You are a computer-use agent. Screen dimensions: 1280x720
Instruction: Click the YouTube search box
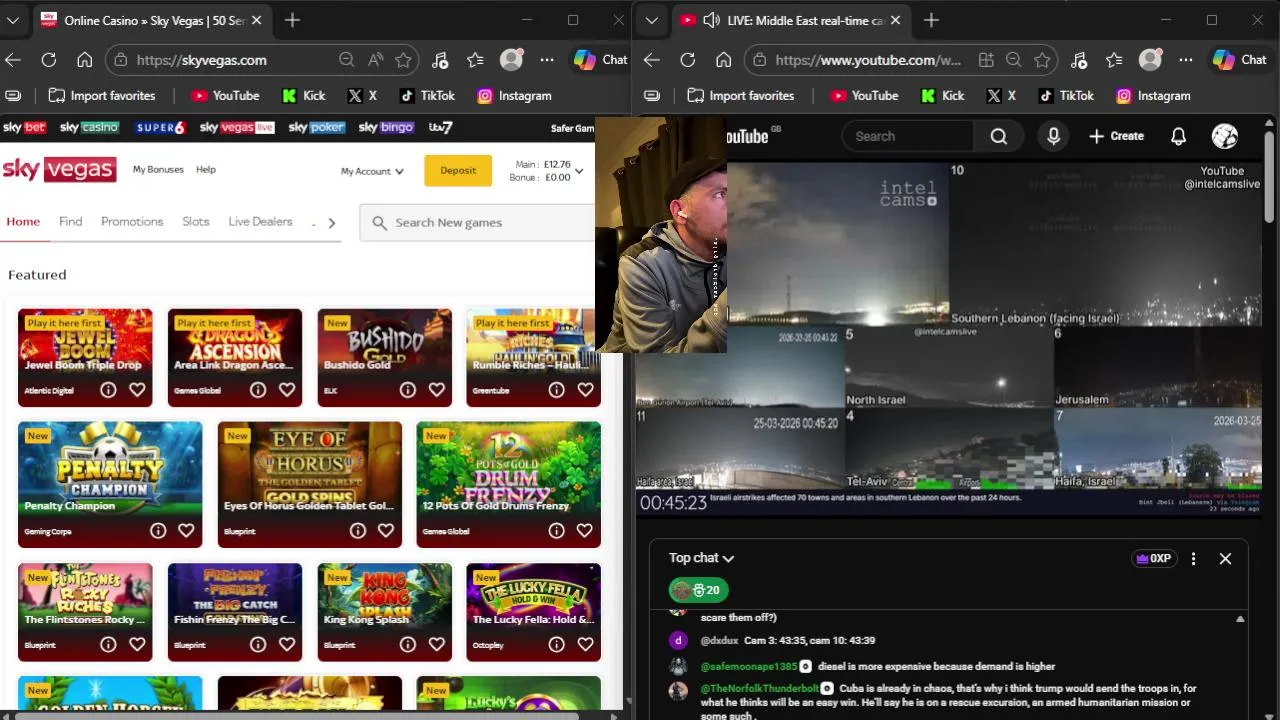click(x=908, y=136)
